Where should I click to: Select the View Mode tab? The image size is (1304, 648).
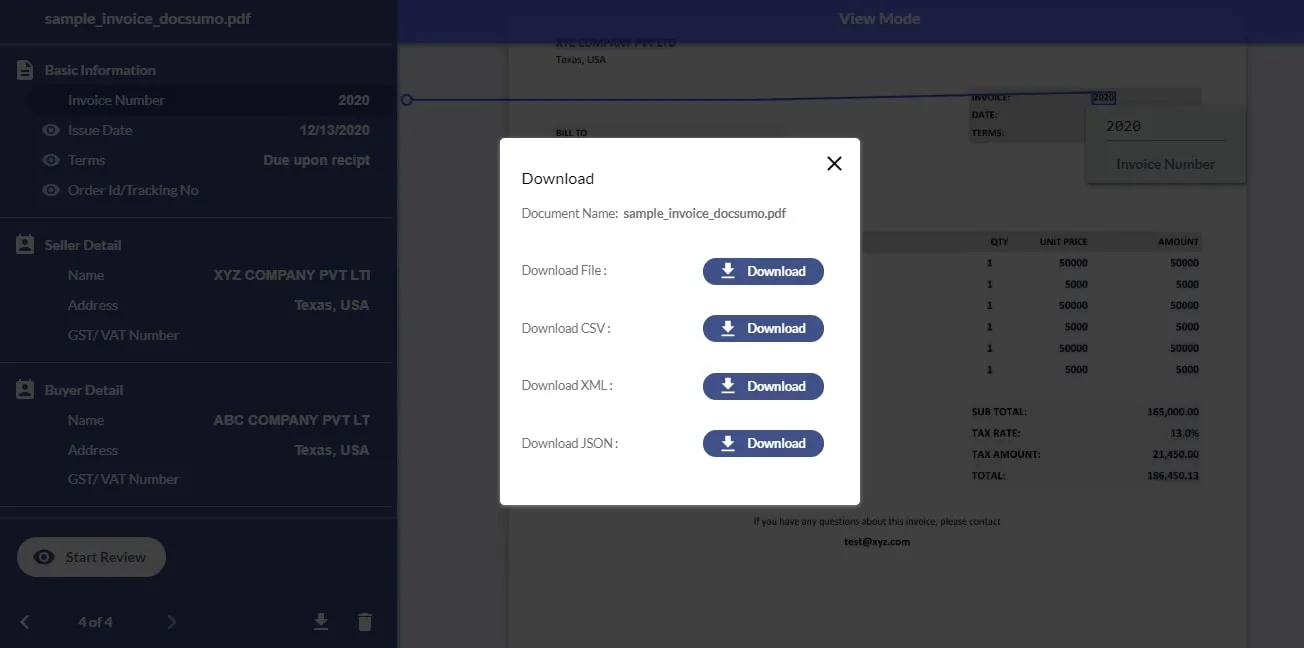coord(879,18)
